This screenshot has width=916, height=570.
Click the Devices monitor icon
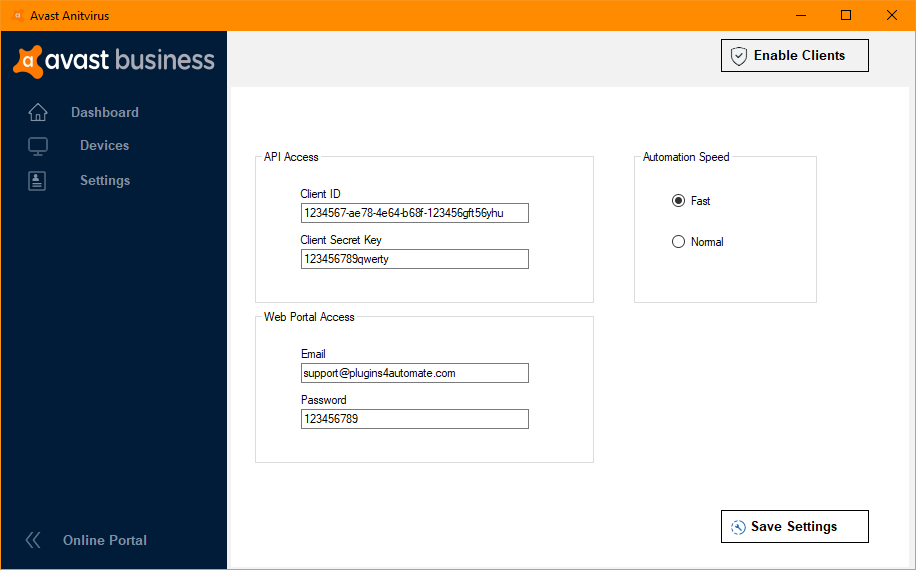[x=38, y=146]
